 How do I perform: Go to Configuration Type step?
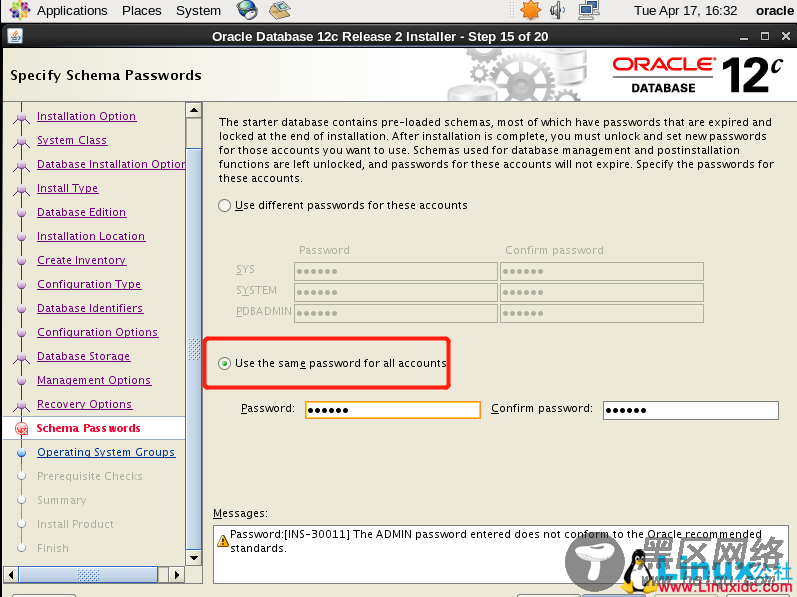pyautogui.click(x=89, y=284)
